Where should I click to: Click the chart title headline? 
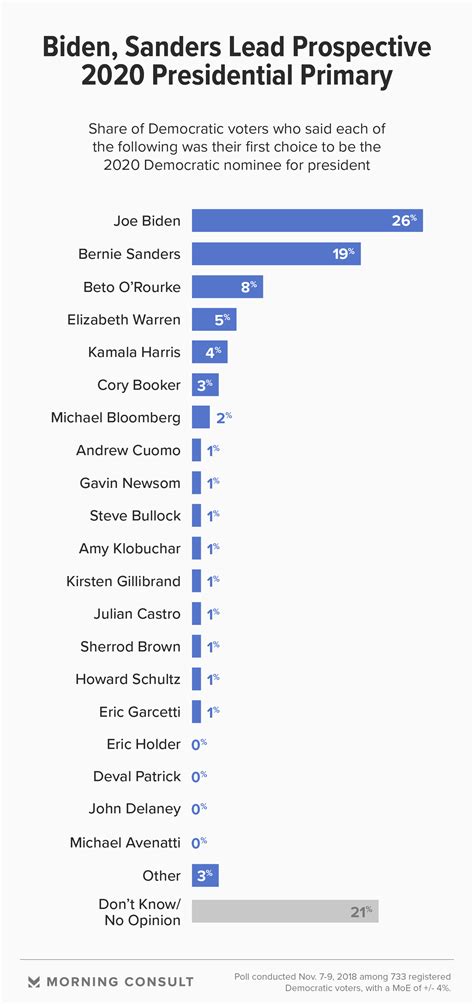[236, 62]
